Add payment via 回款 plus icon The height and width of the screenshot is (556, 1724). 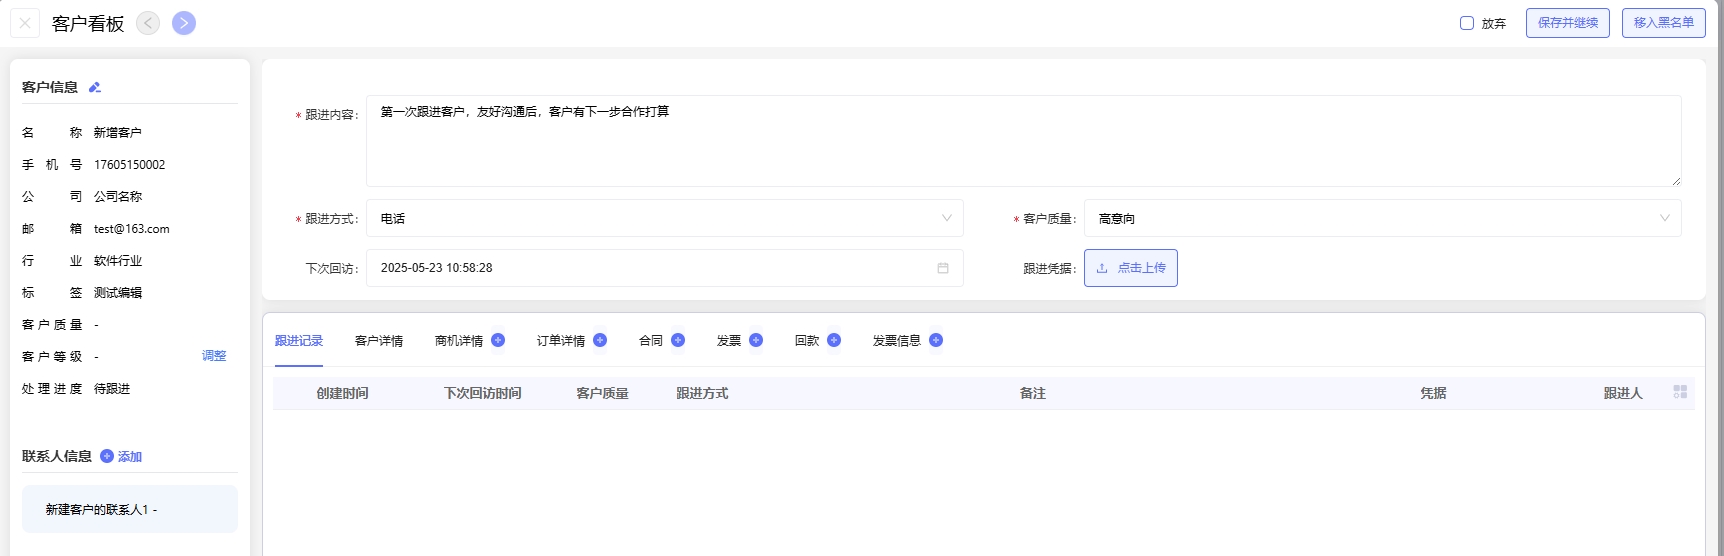click(x=834, y=340)
